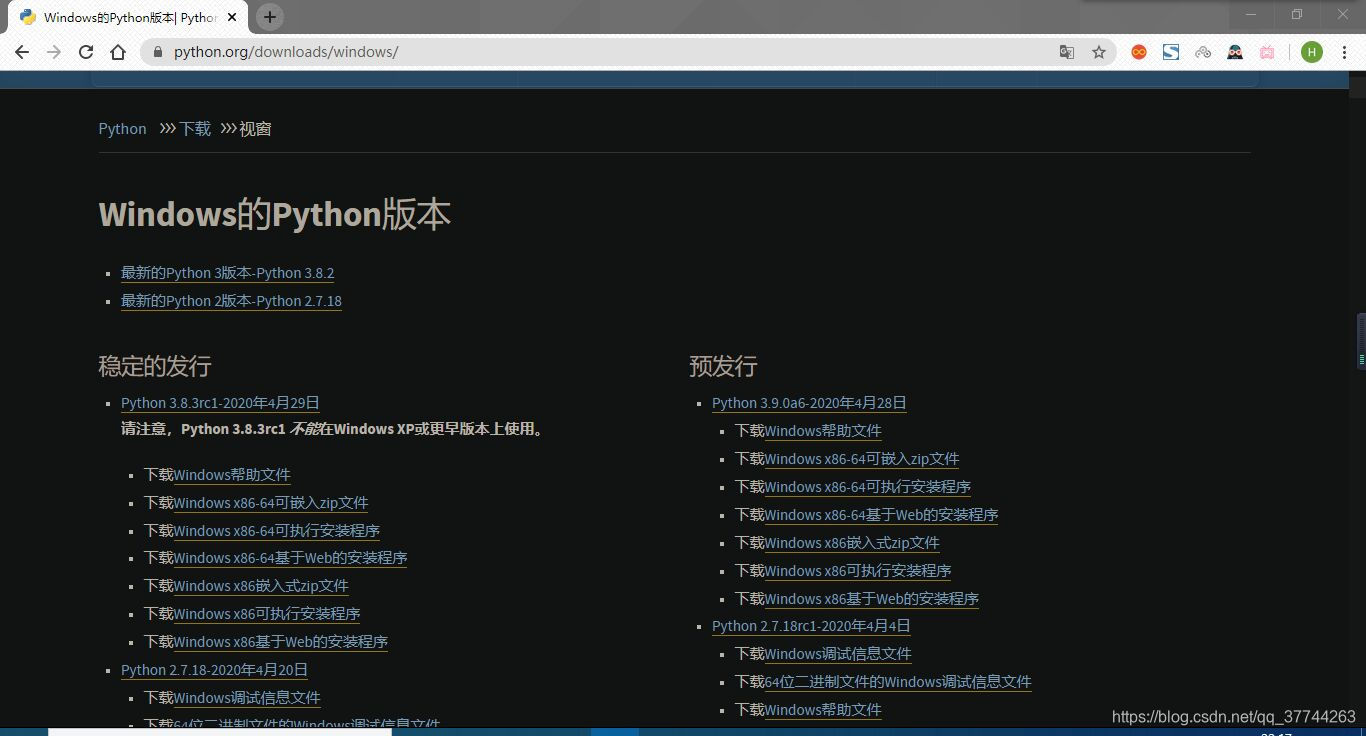This screenshot has width=1366, height=736.
Task: Open the pink TV extension
Action: (1267, 51)
